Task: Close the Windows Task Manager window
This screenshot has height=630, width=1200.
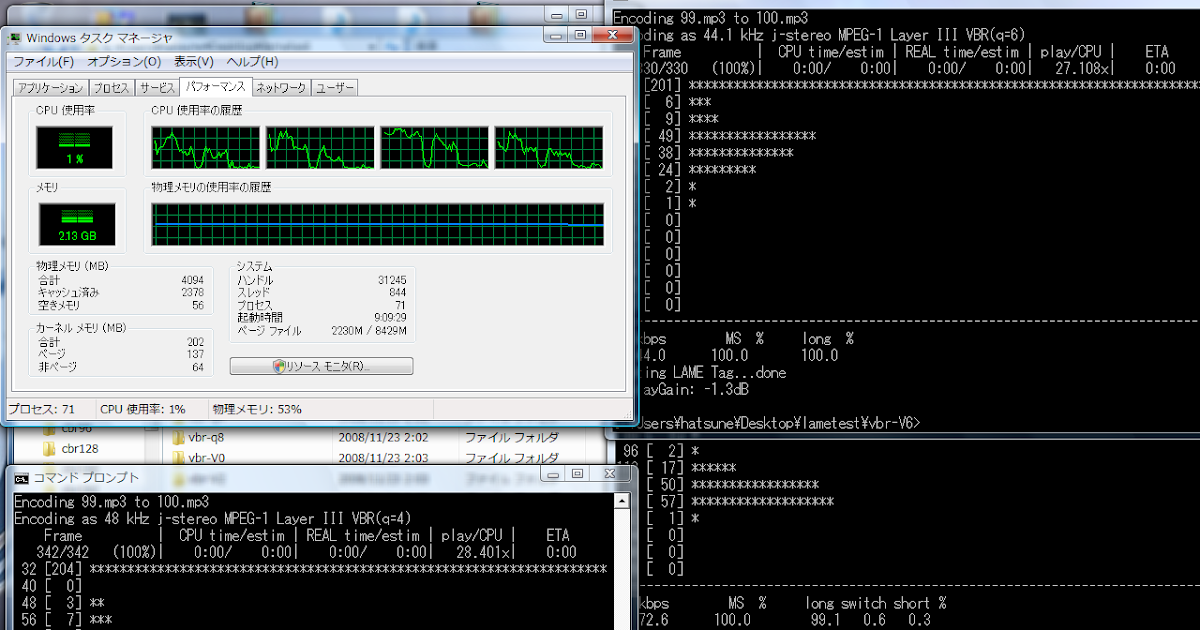Action: coord(614,36)
